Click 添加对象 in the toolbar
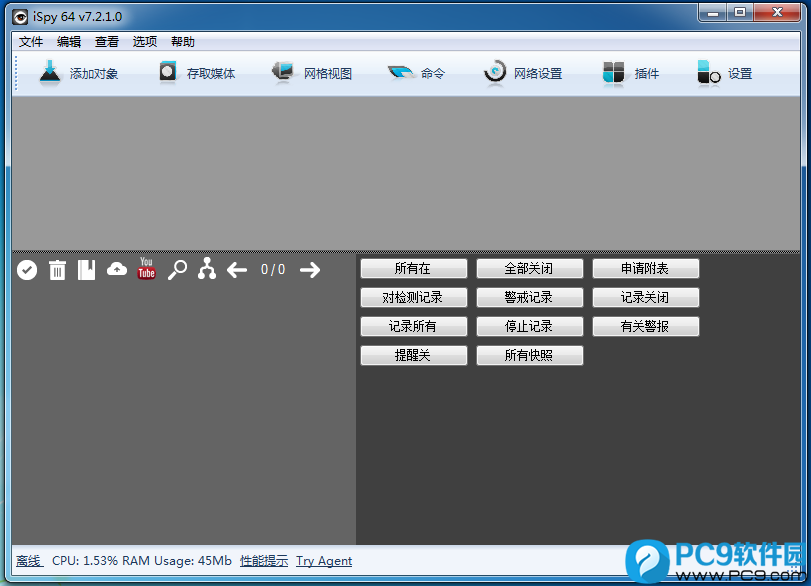Screen dimensions: 811x586 [79, 73]
